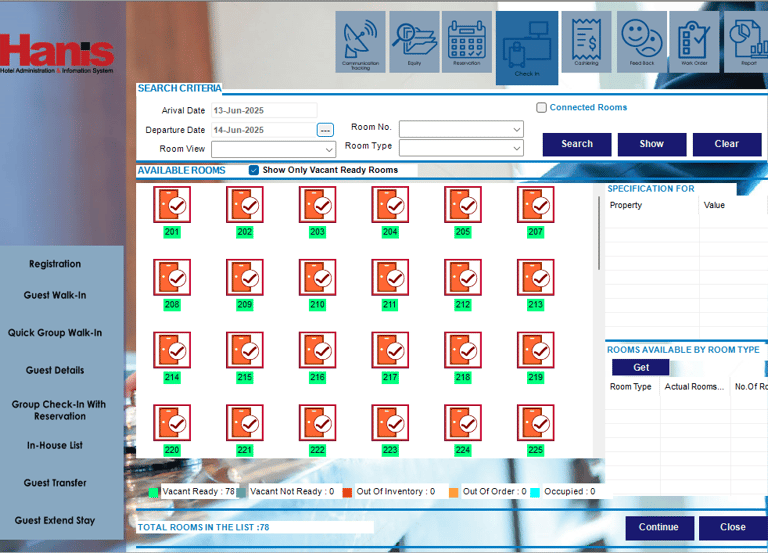Open the Report module icon

(746, 42)
